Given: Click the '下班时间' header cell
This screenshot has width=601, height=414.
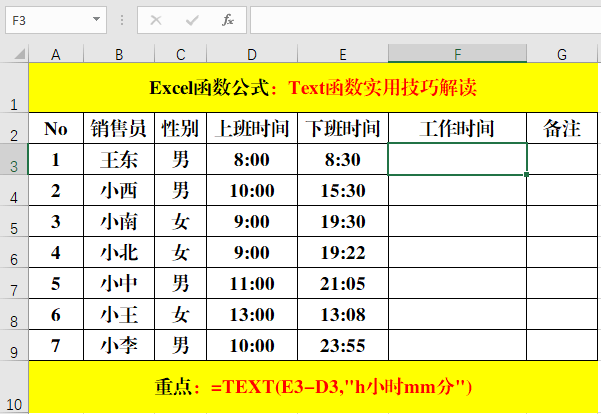Looking at the screenshot, I should (343, 128).
